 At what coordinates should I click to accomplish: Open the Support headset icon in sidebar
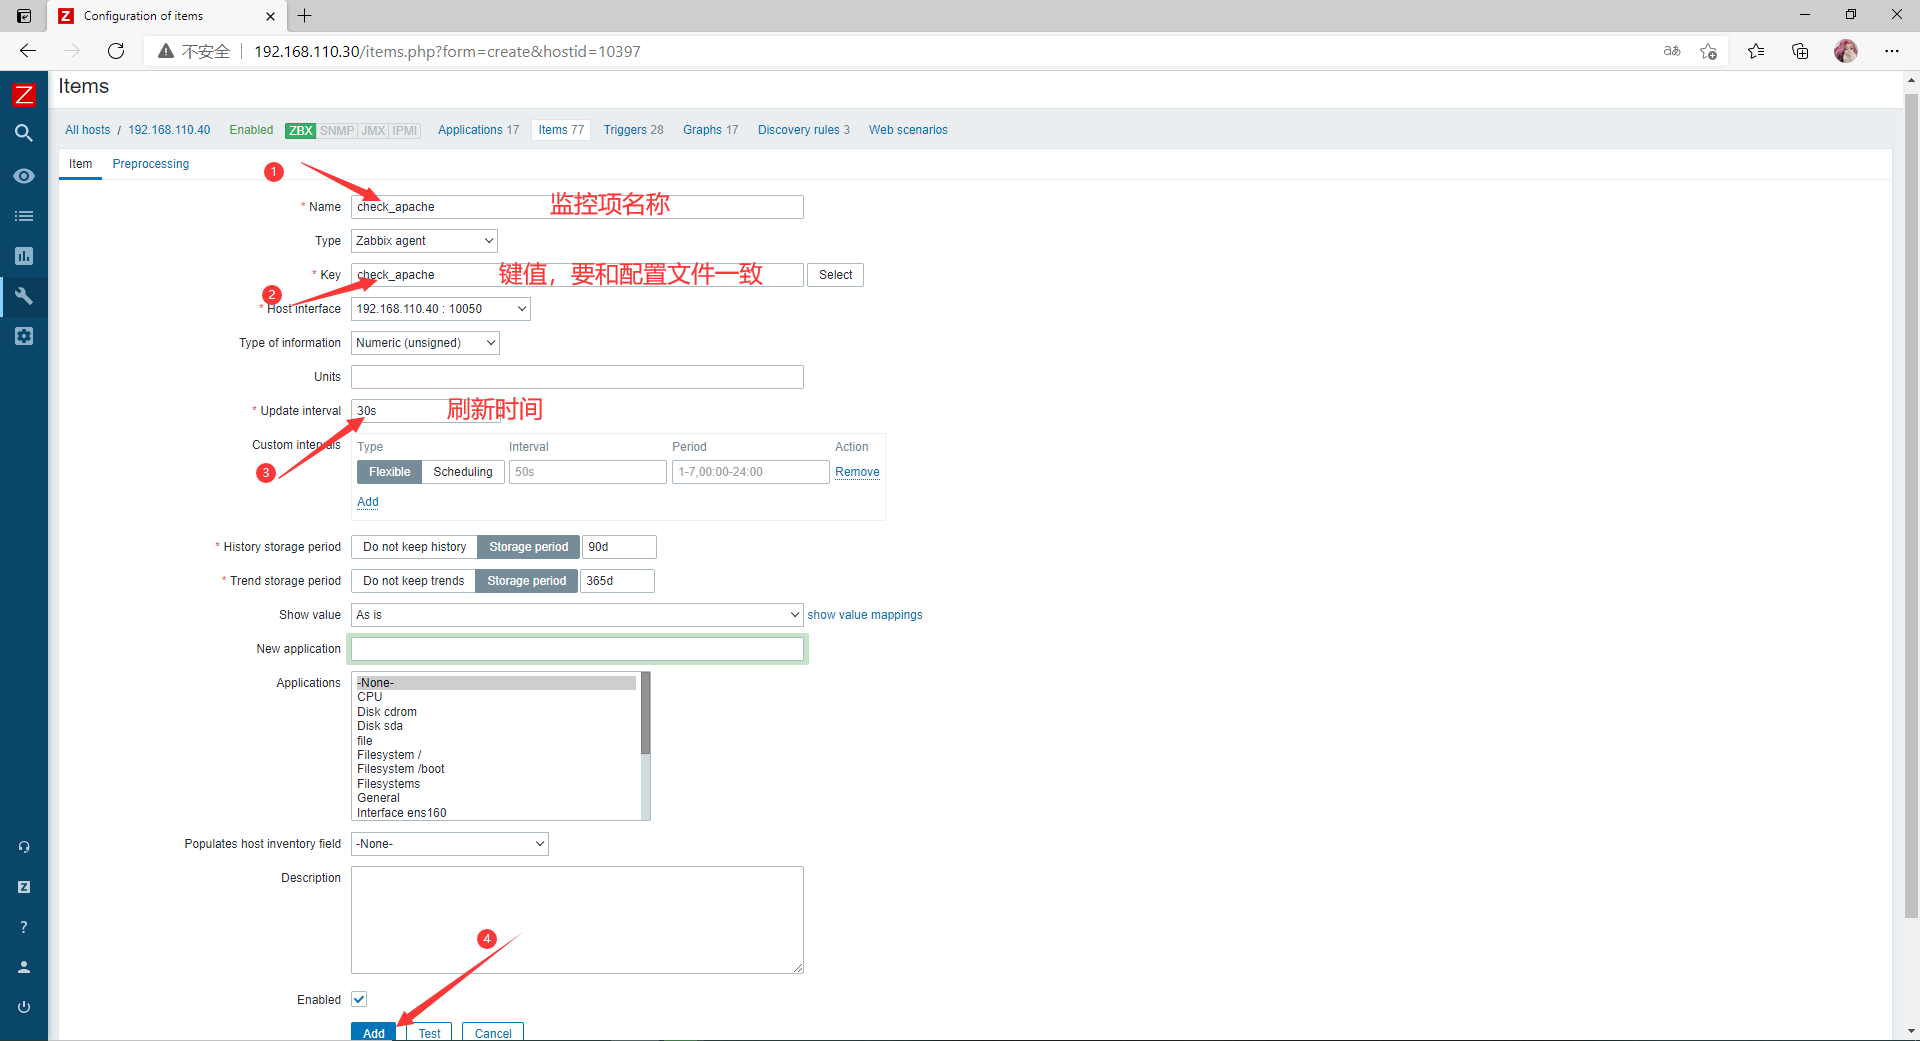[x=24, y=847]
